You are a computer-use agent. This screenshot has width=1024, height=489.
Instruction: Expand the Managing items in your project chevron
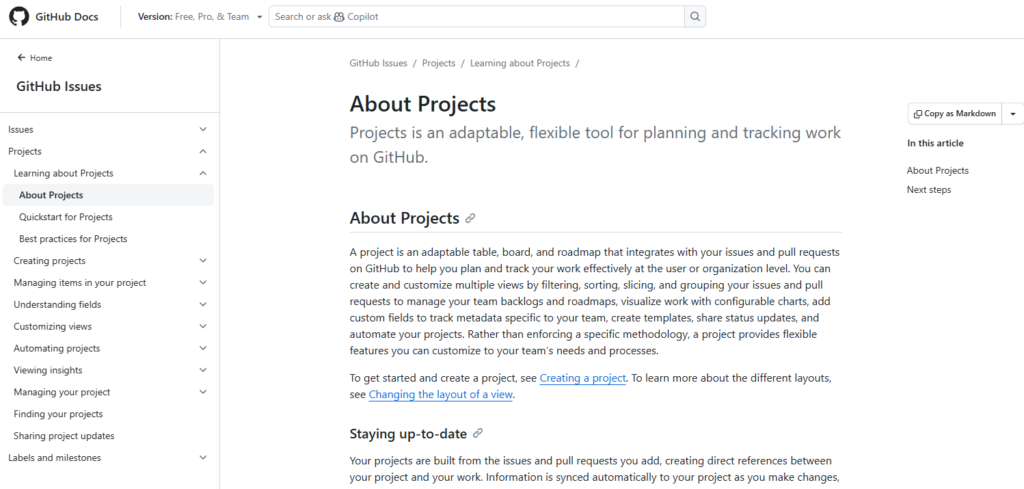click(x=203, y=283)
